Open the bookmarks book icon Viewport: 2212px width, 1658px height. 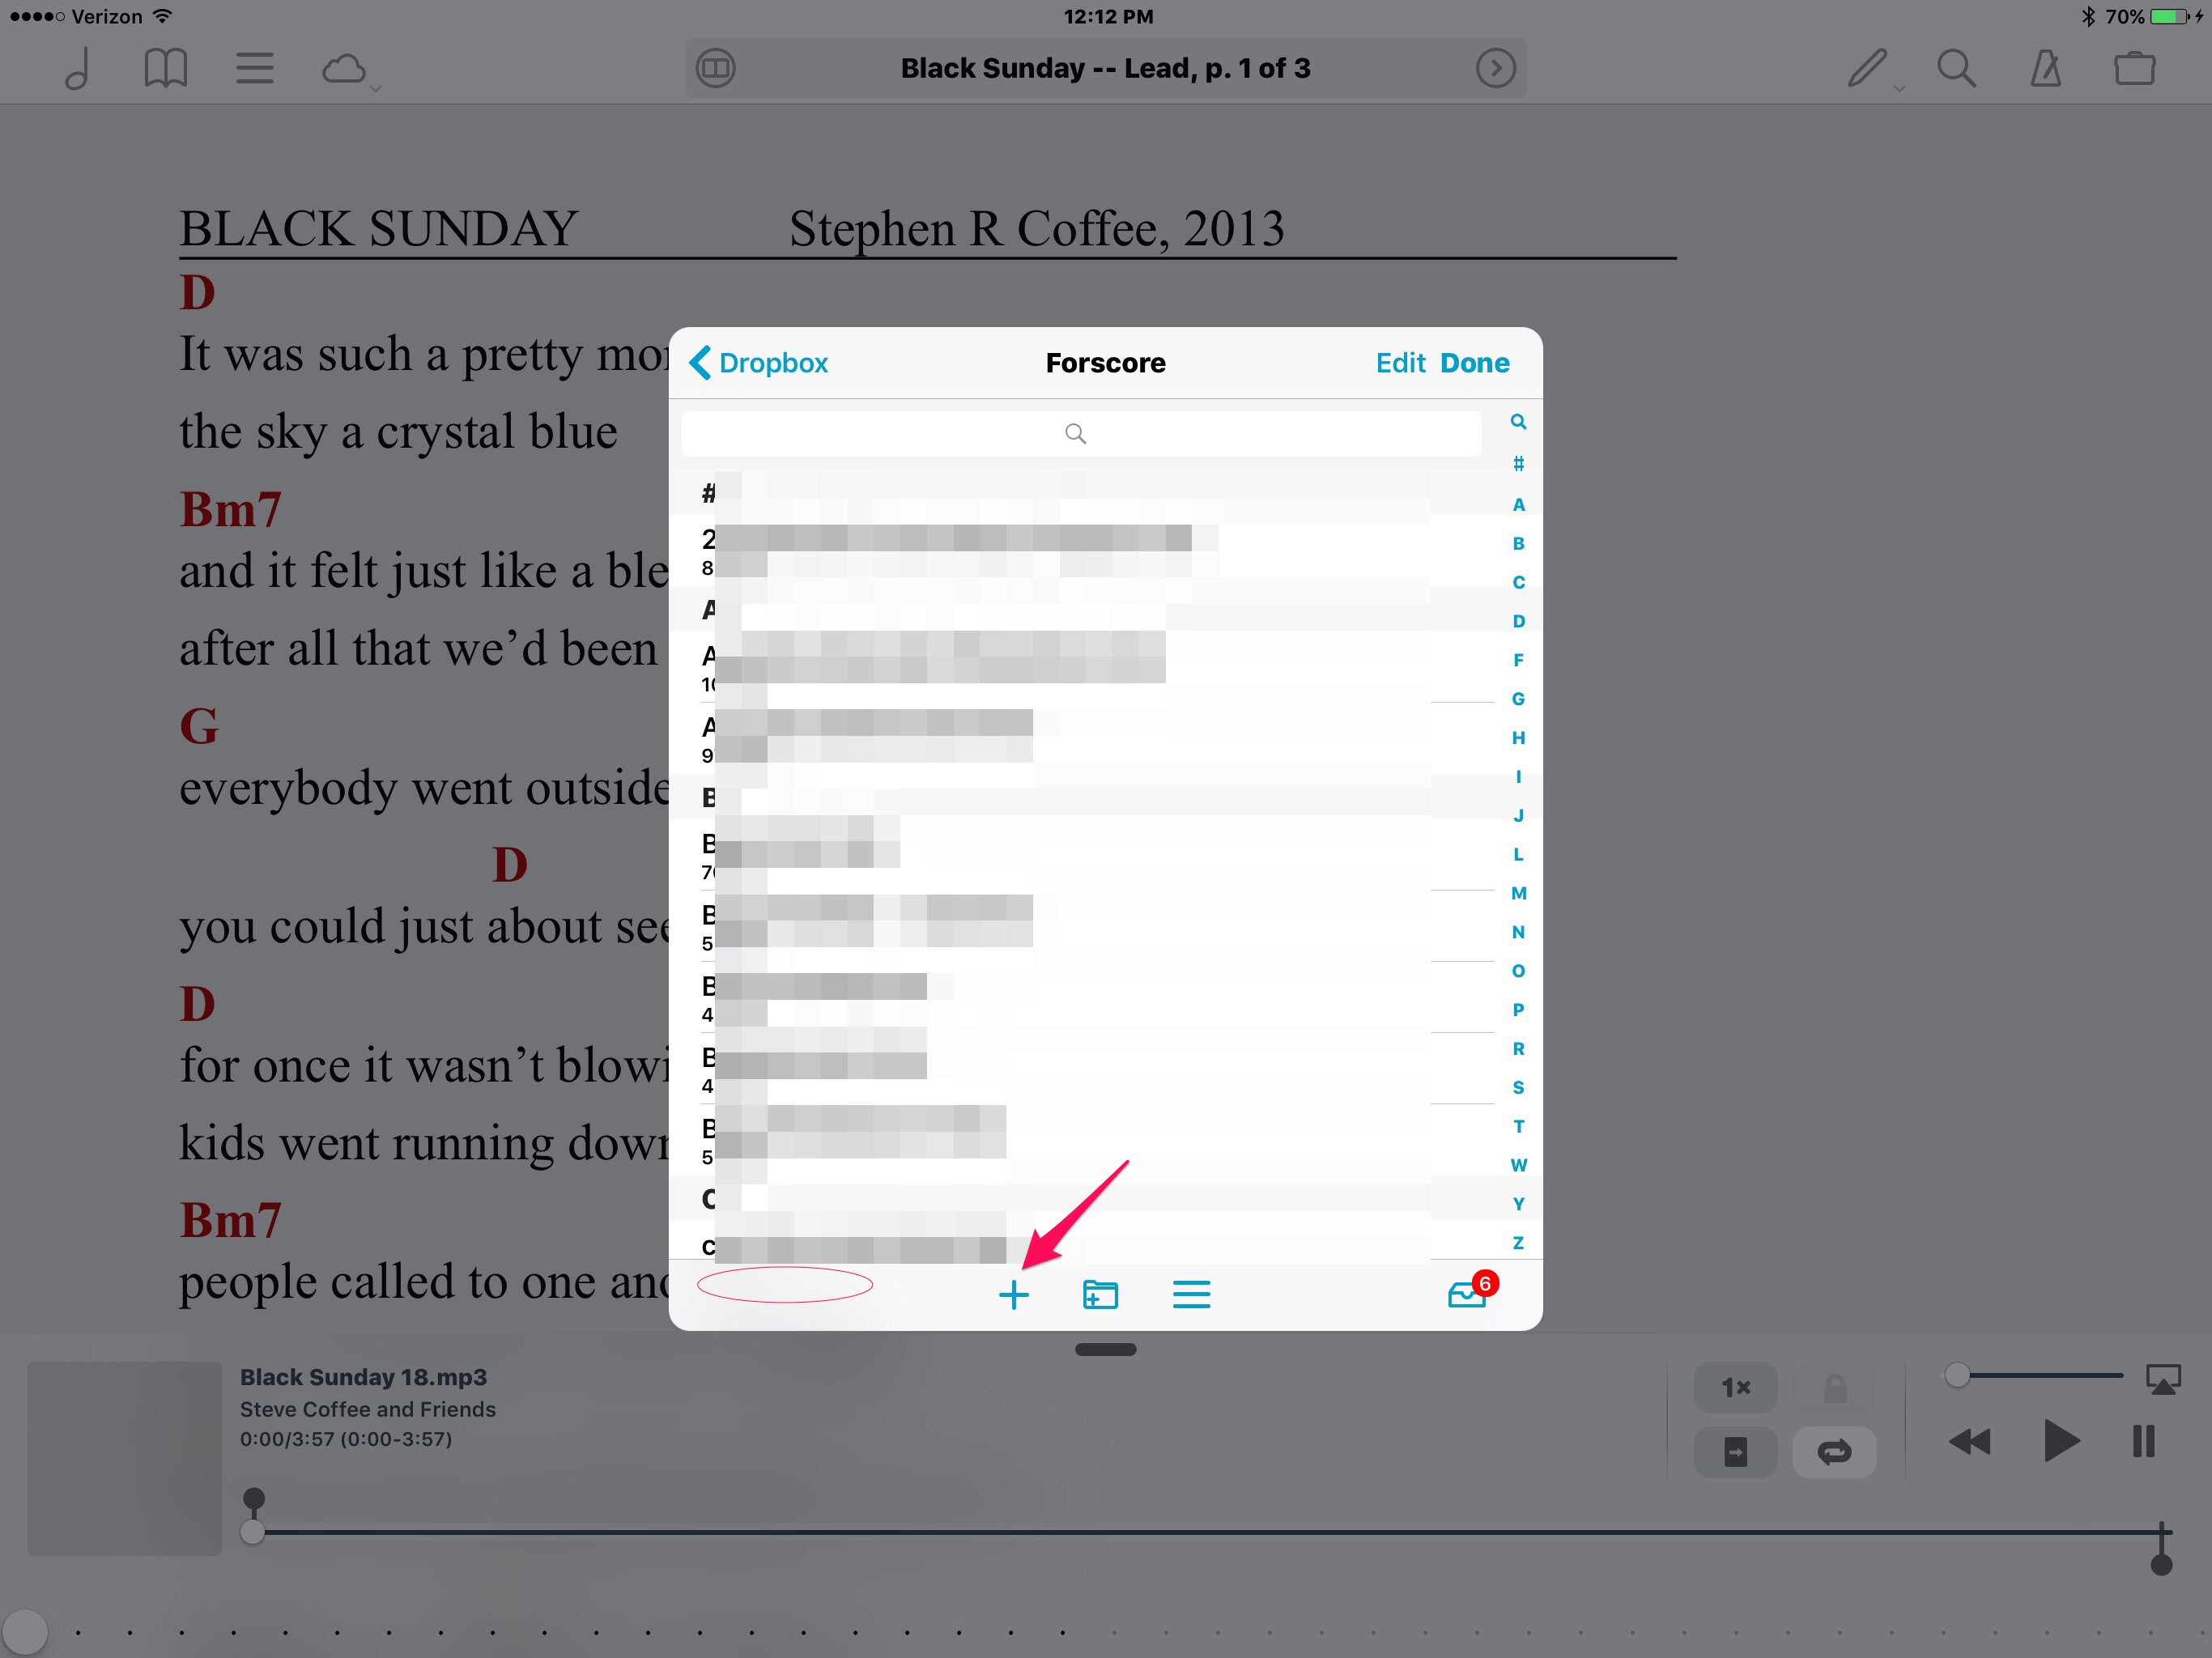(x=165, y=69)
